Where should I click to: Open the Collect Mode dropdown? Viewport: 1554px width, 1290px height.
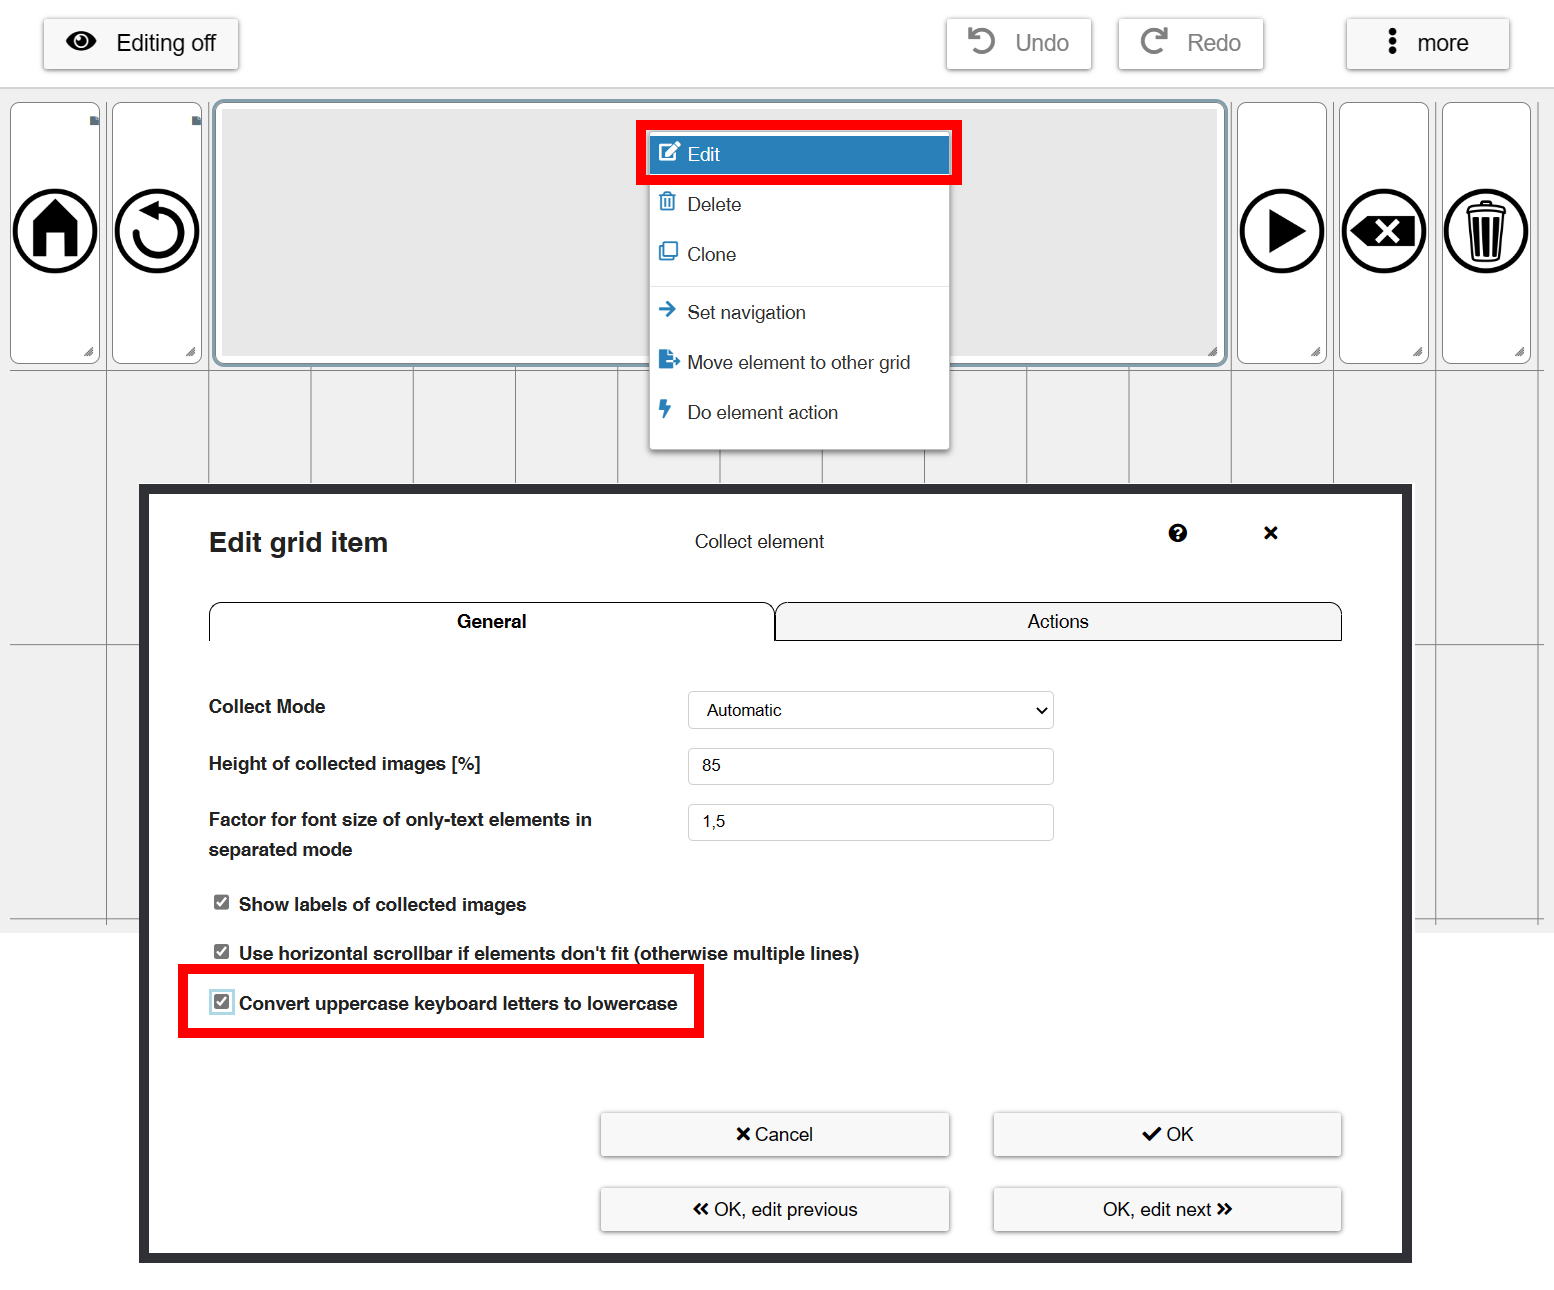[x=871, y=710]
